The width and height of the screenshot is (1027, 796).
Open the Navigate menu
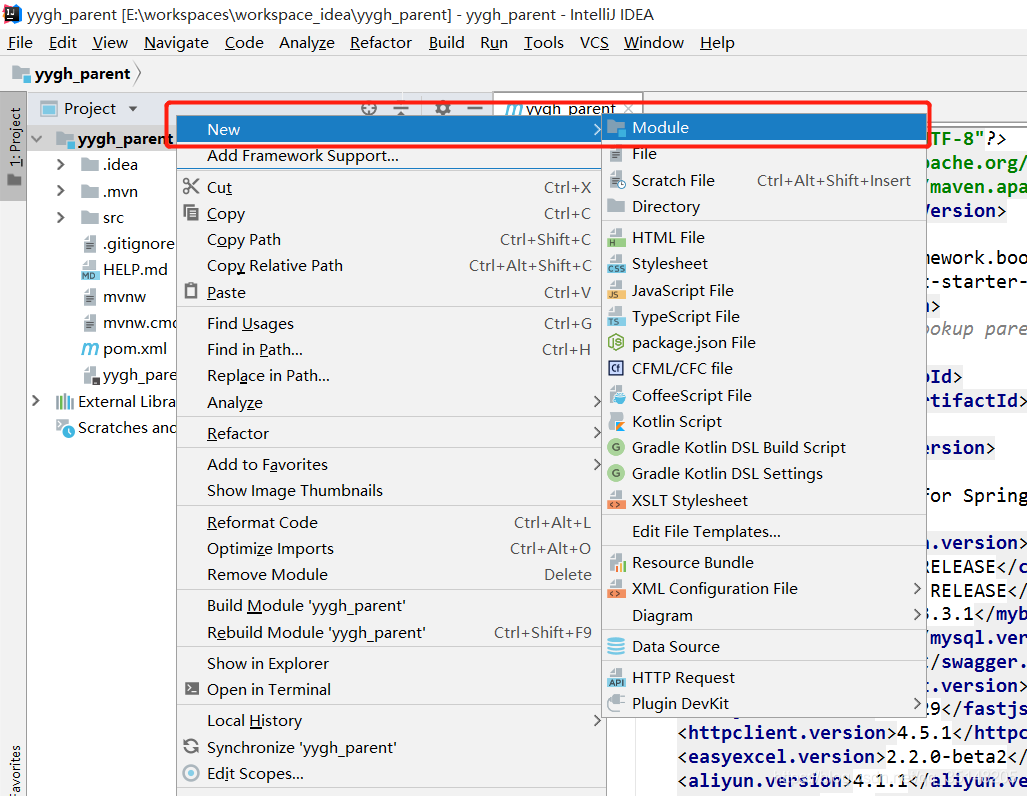point(176,43)
